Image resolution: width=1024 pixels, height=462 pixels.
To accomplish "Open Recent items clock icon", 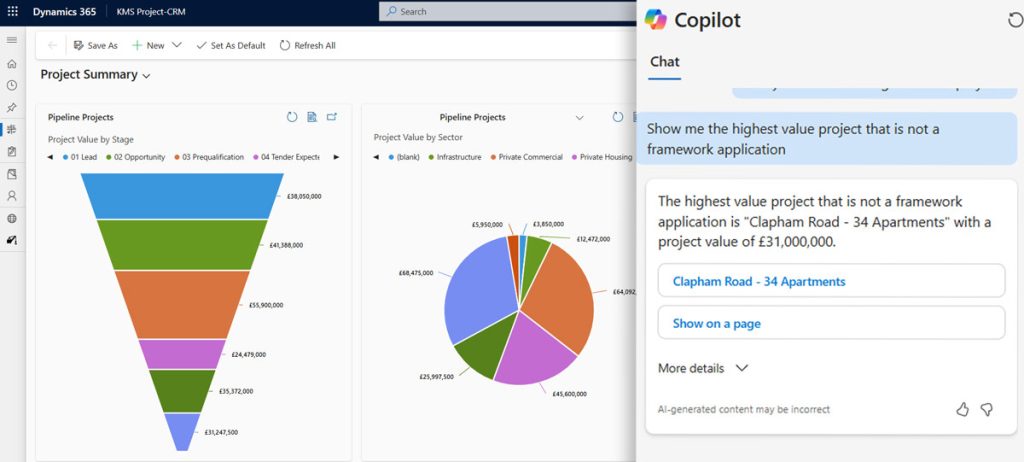I will click(12, 86).
